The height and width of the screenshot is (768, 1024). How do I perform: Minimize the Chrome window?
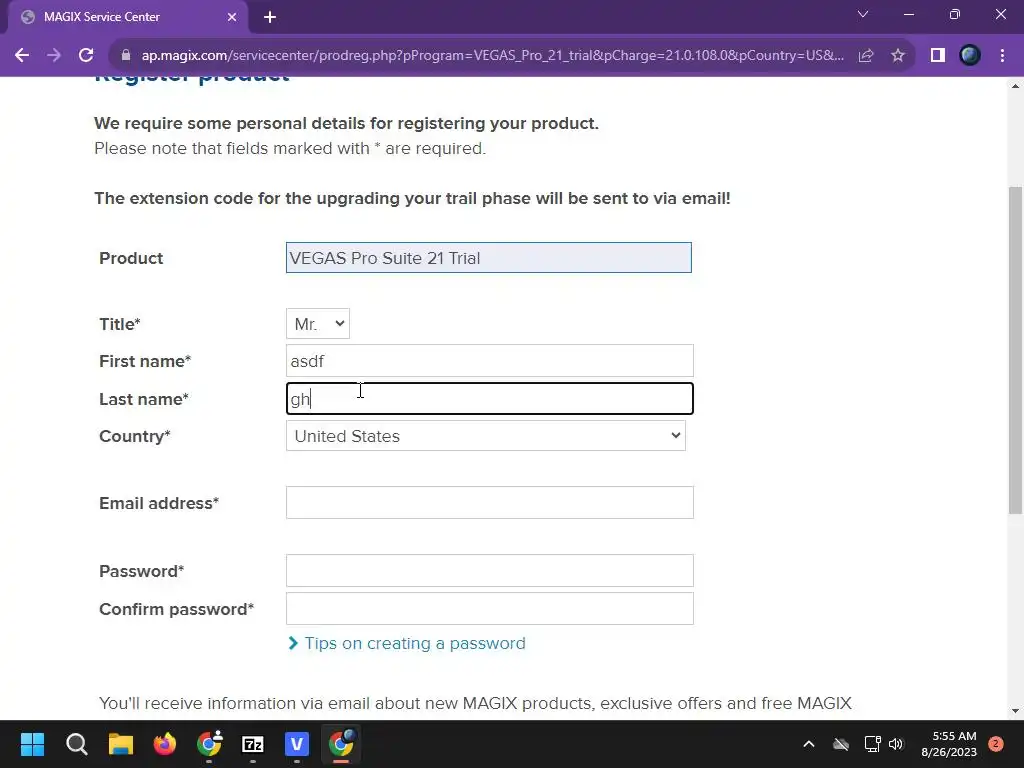909,14
